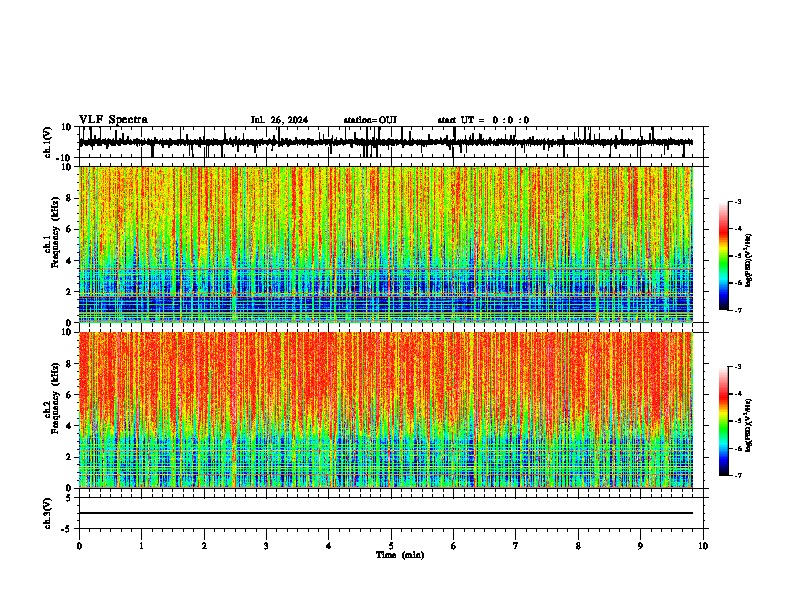Click the log(PSD) label beside ch.2 colorbar
Viewport: 792px width, 612px height.
748,425
